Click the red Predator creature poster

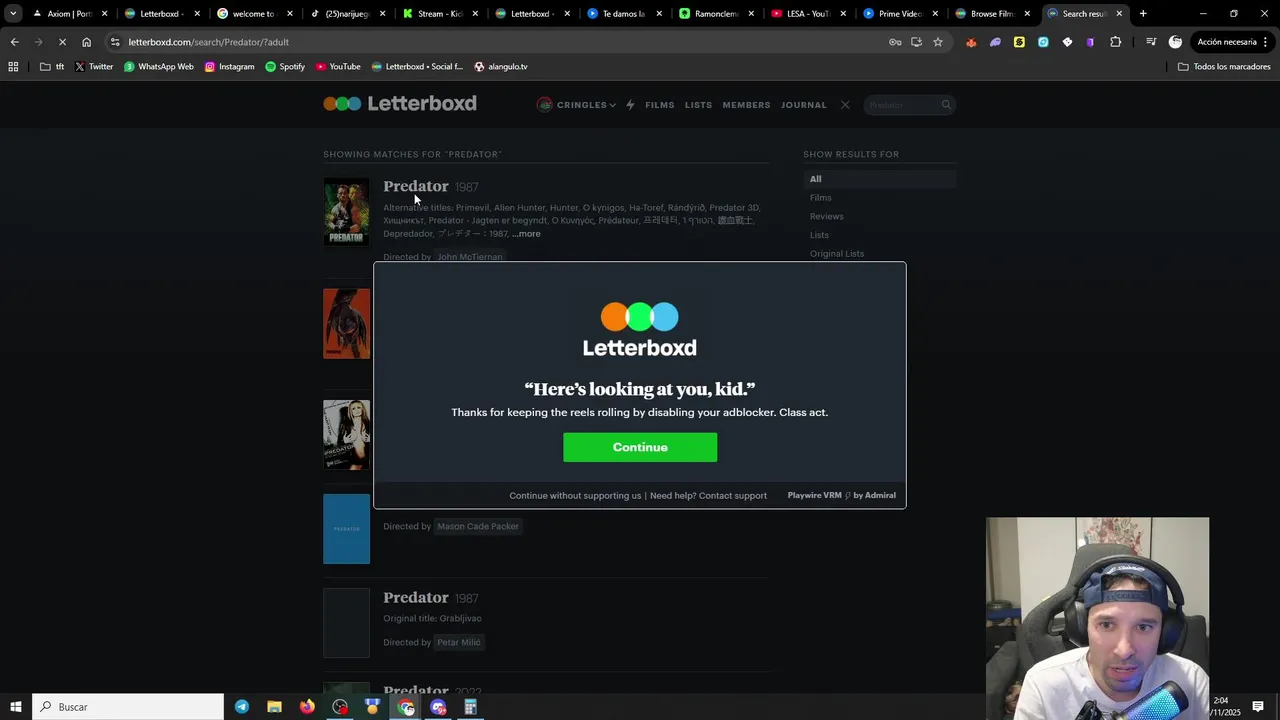tap(346, 324)
